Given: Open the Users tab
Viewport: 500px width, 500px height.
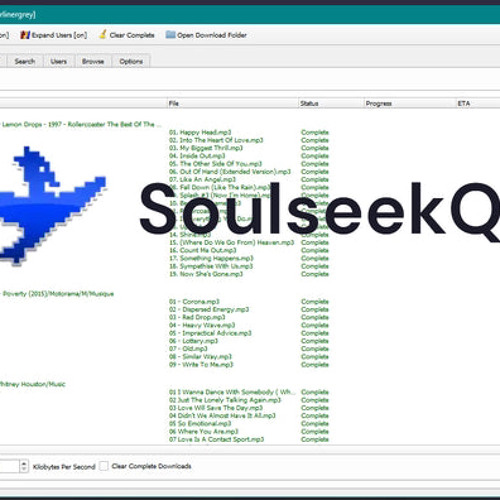Looking at the screenshot, I should [x=59, y=61].
